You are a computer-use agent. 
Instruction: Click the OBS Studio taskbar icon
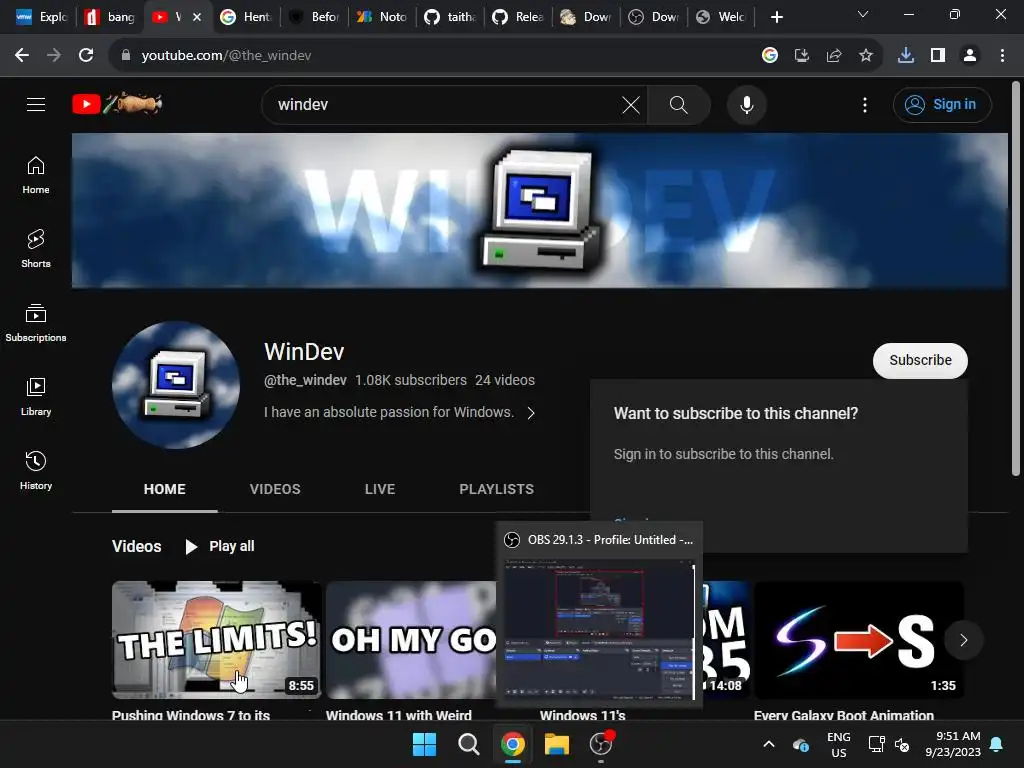[x=601, y=744]
